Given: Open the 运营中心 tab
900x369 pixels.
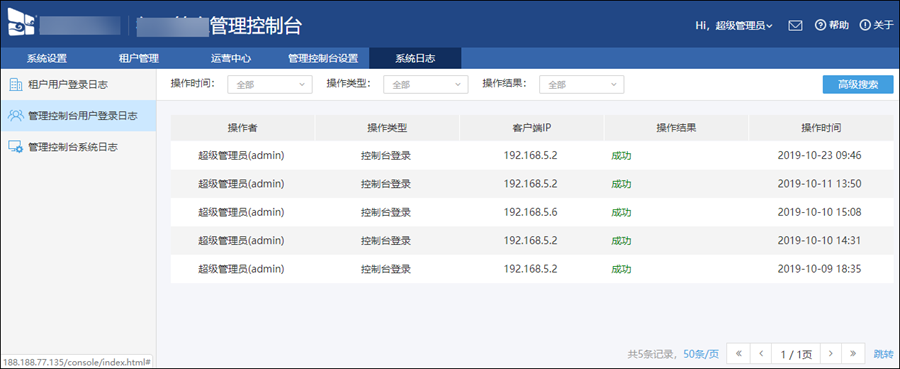Looking at the screenshot, I should [231, 58].
